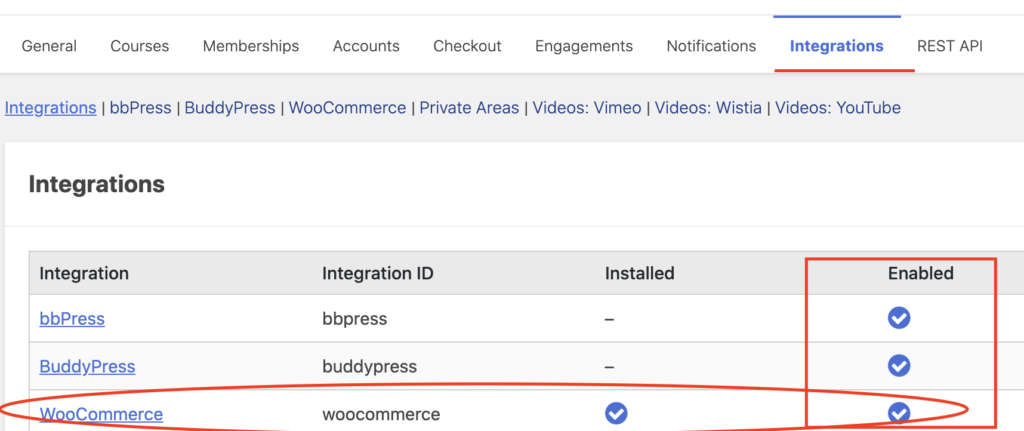Screen dimensions: 1024x431
Task: Click the BuddyPress enabled checkmark icon
Action: point(899,365)
